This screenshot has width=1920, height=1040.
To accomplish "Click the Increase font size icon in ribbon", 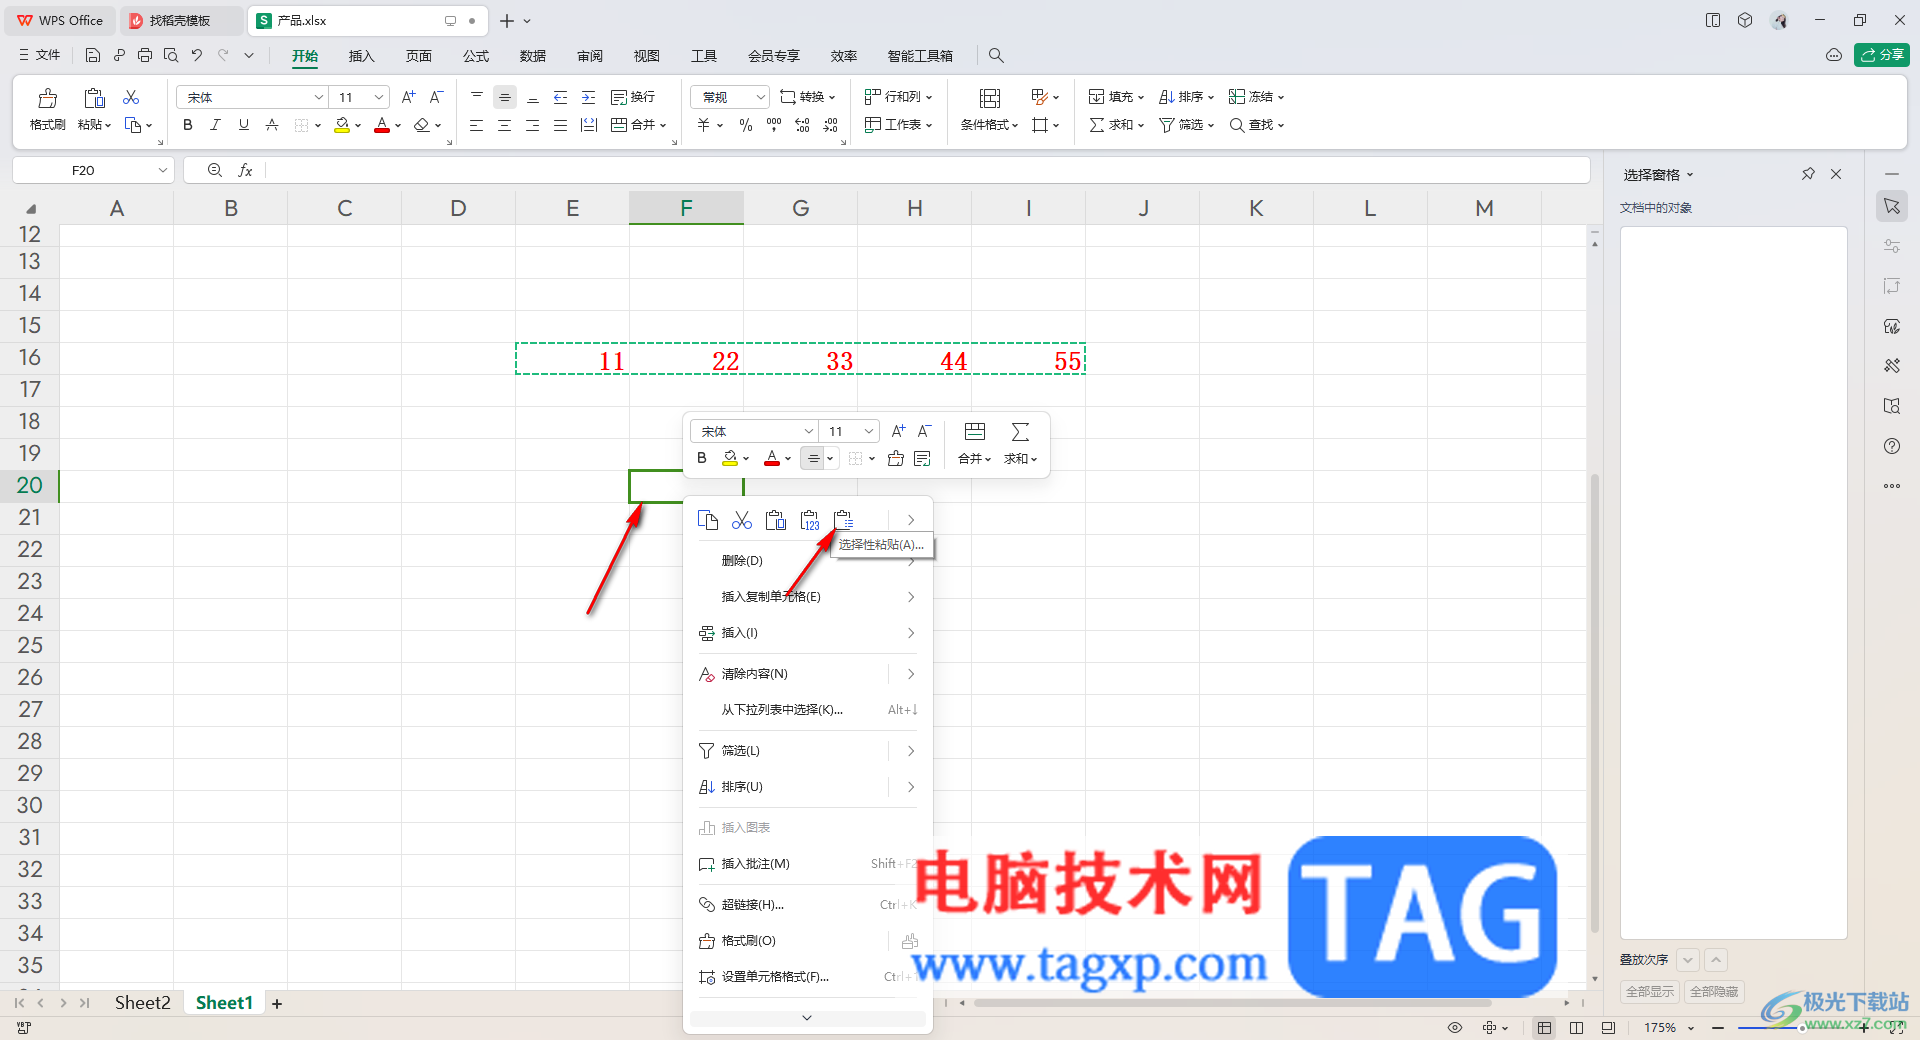I will click(408, 97).
